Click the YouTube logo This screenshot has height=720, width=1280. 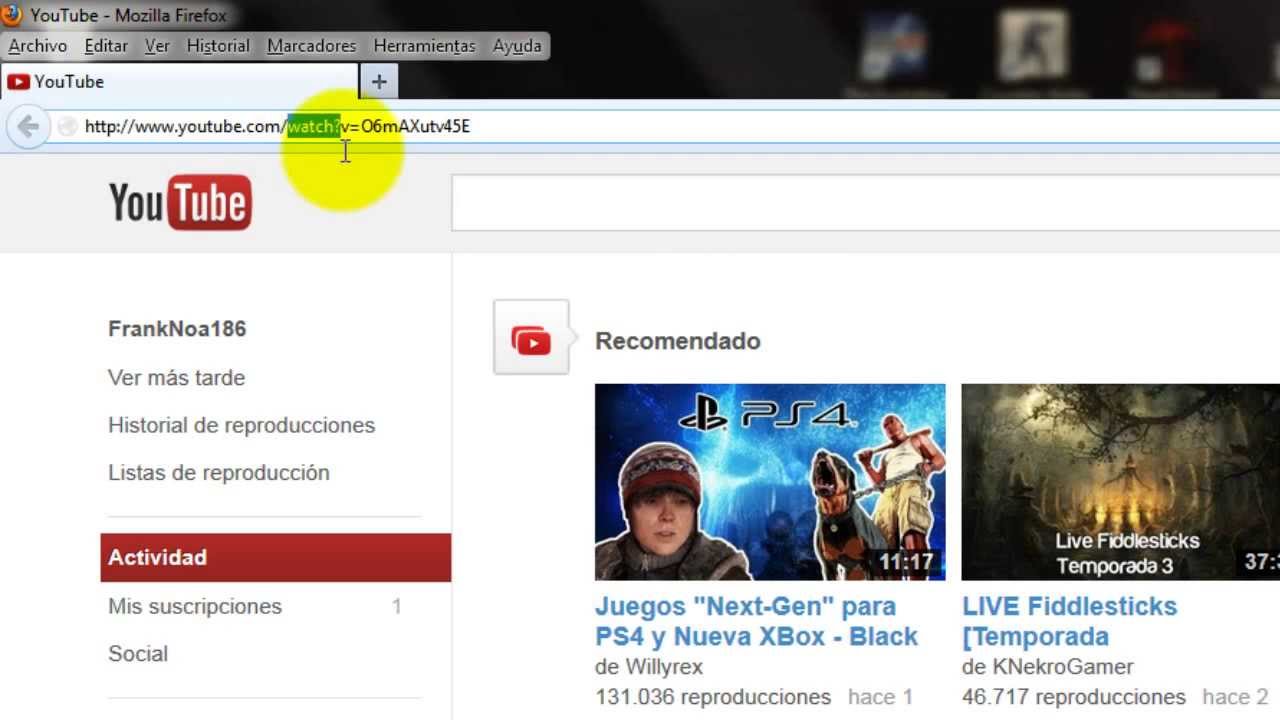click(x=180, y=202)
